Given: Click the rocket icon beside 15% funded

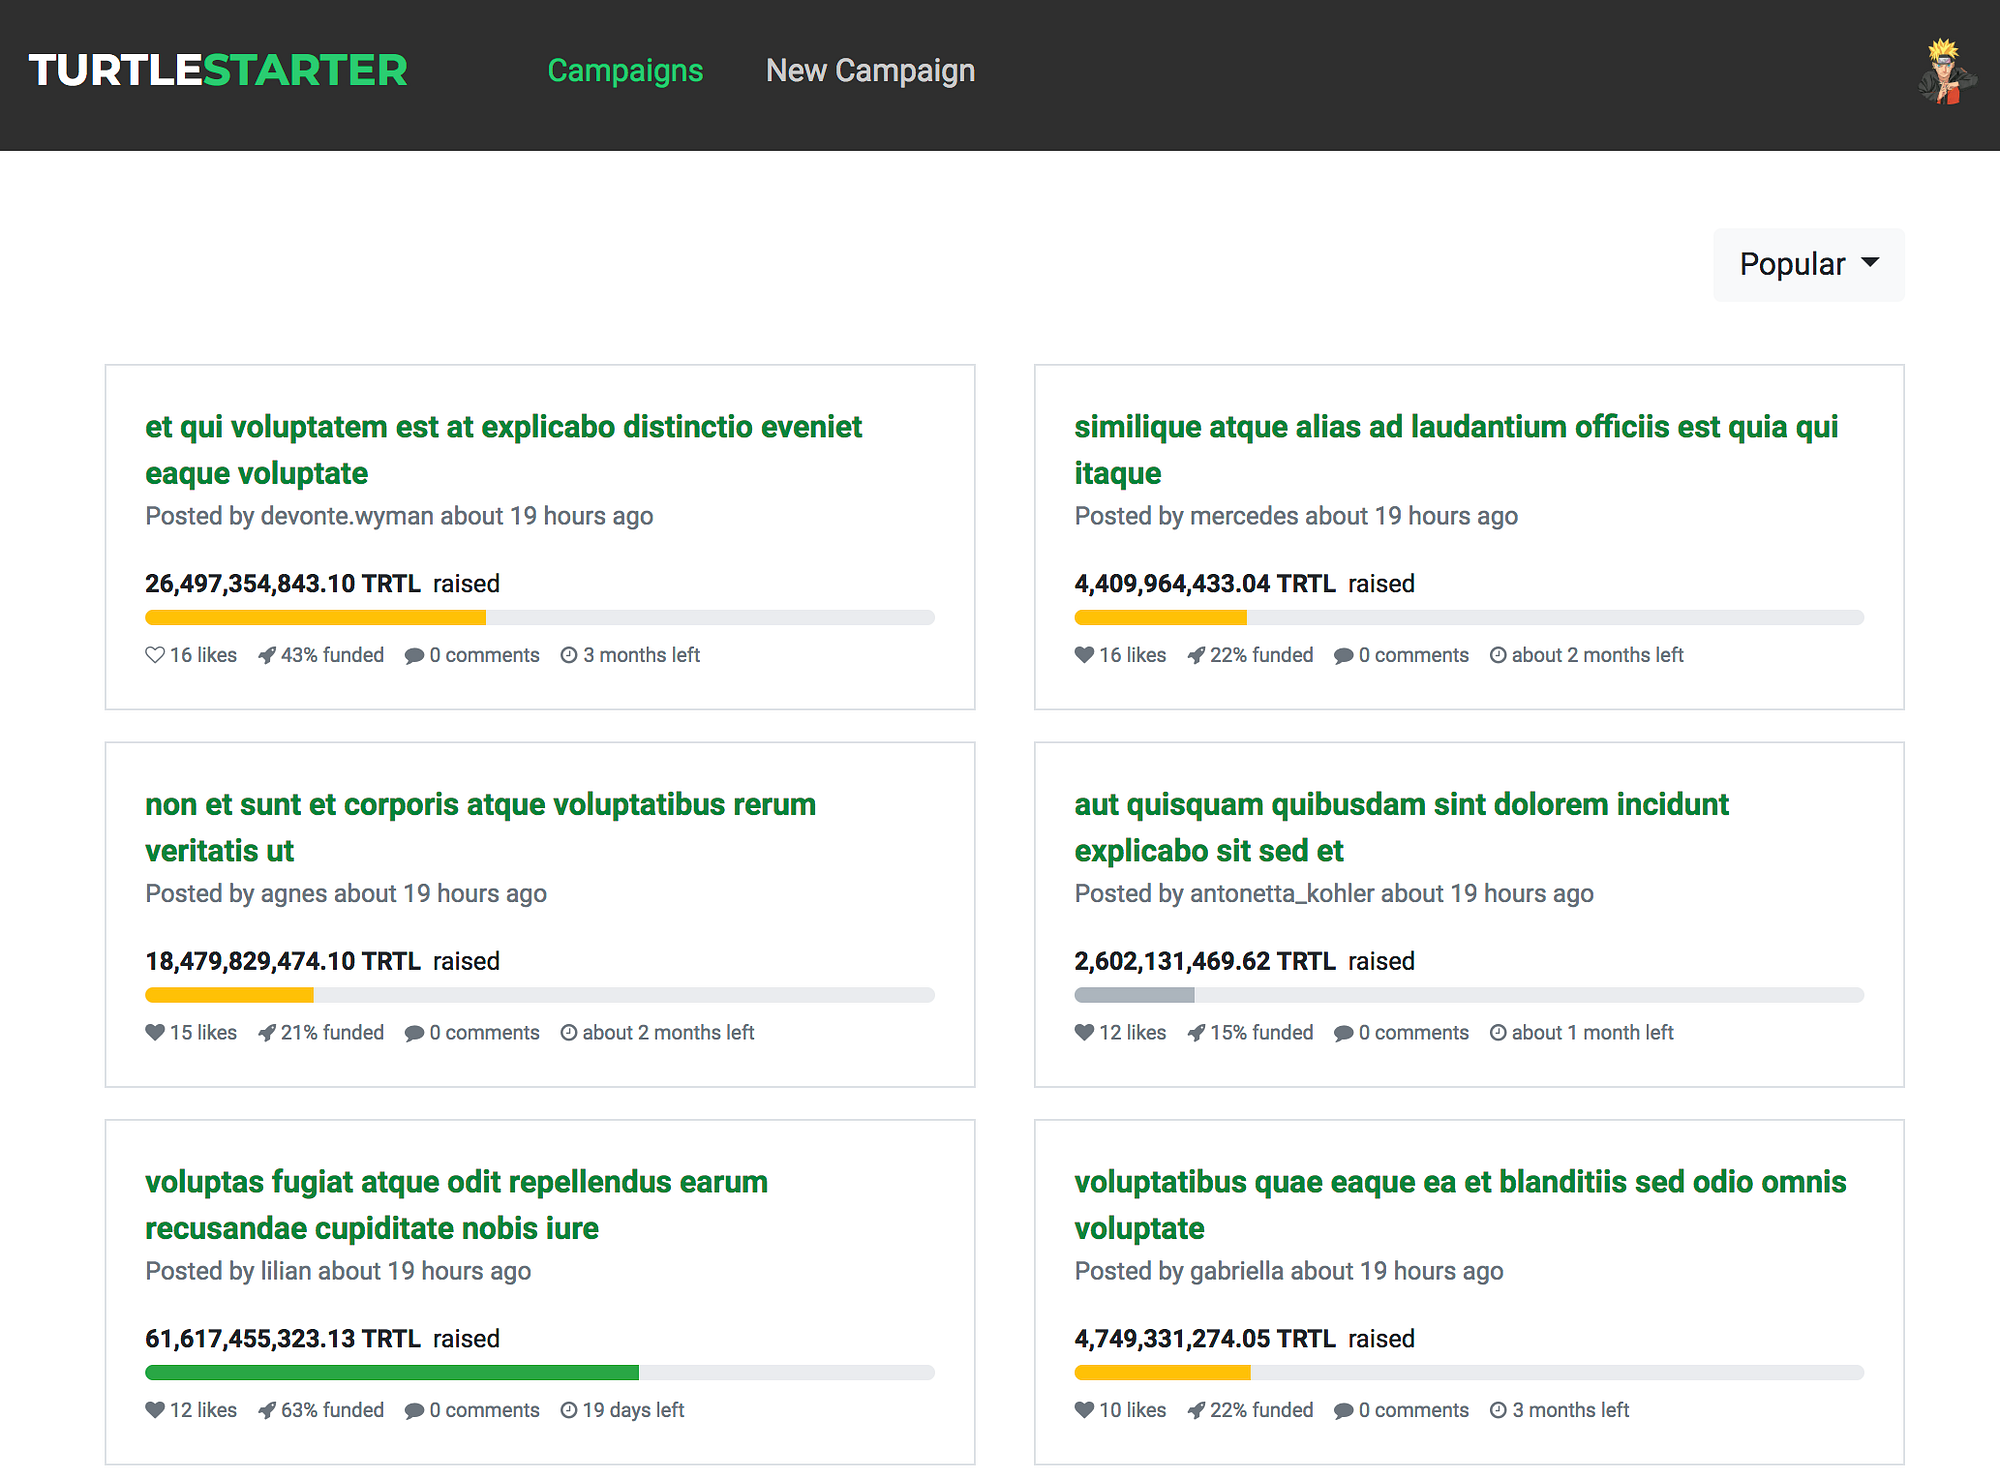Looking at the screenshot, I should click(x=1196, y=1032).
